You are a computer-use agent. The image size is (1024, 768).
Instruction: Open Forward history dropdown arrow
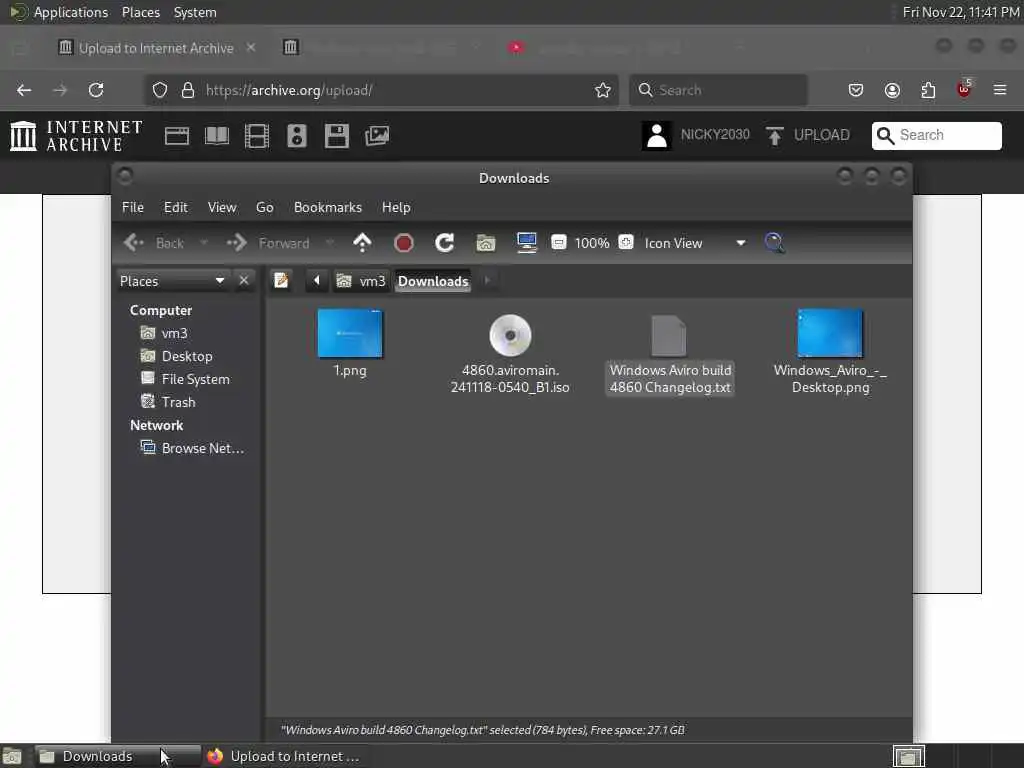pyautogui.click(x=330, y=243)
